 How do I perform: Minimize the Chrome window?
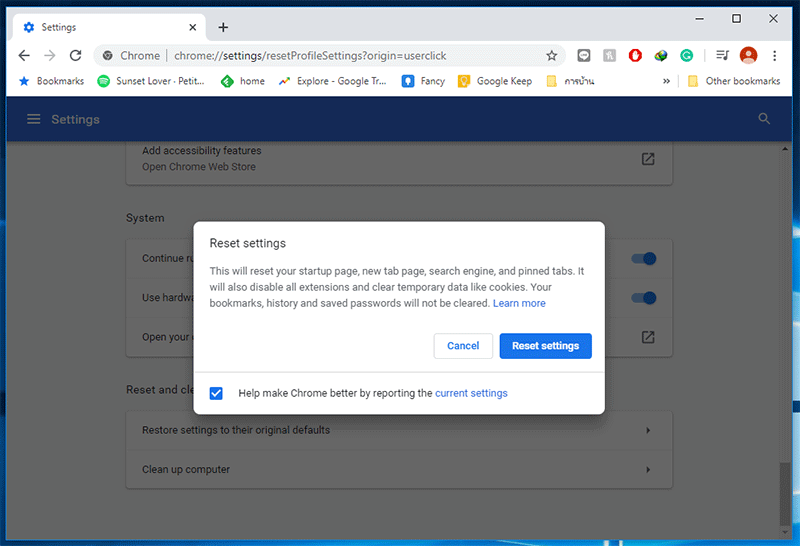coord(699,19)
